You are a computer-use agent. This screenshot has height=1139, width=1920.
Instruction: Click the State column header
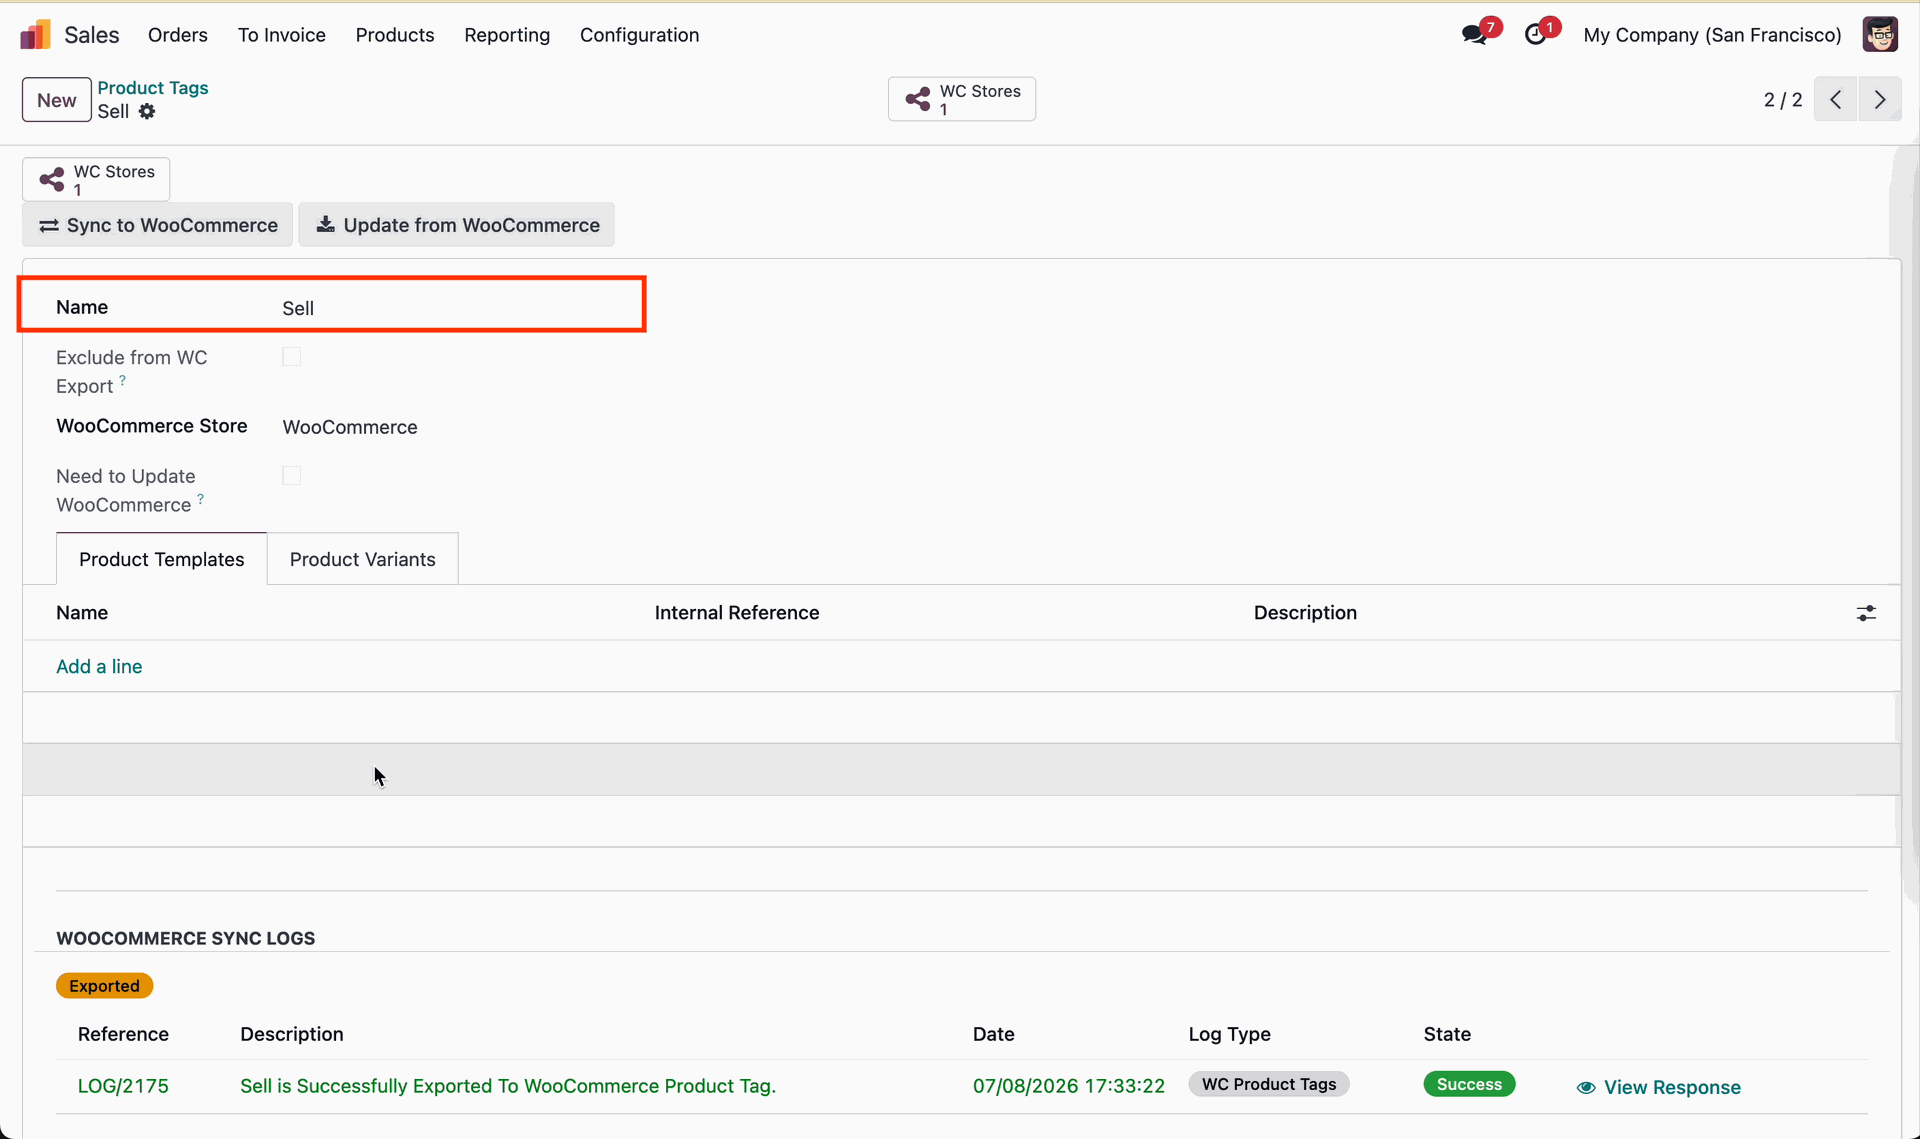click(x=1447, y=1034)
